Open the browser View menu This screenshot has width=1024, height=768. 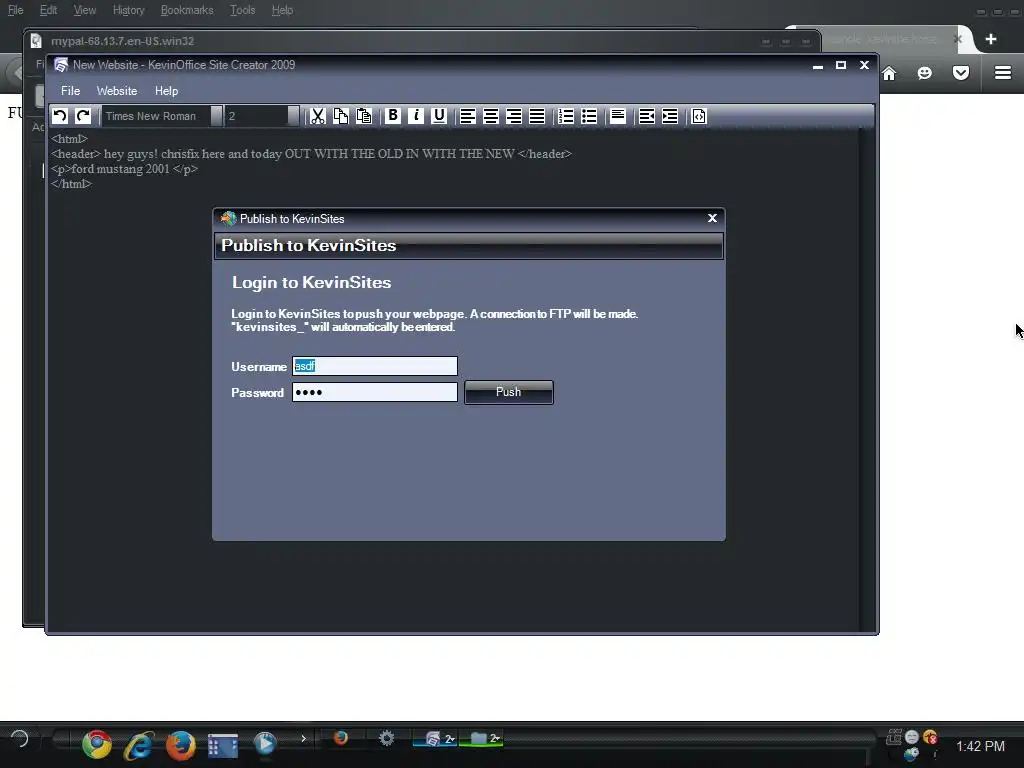[x=85, y=10]
